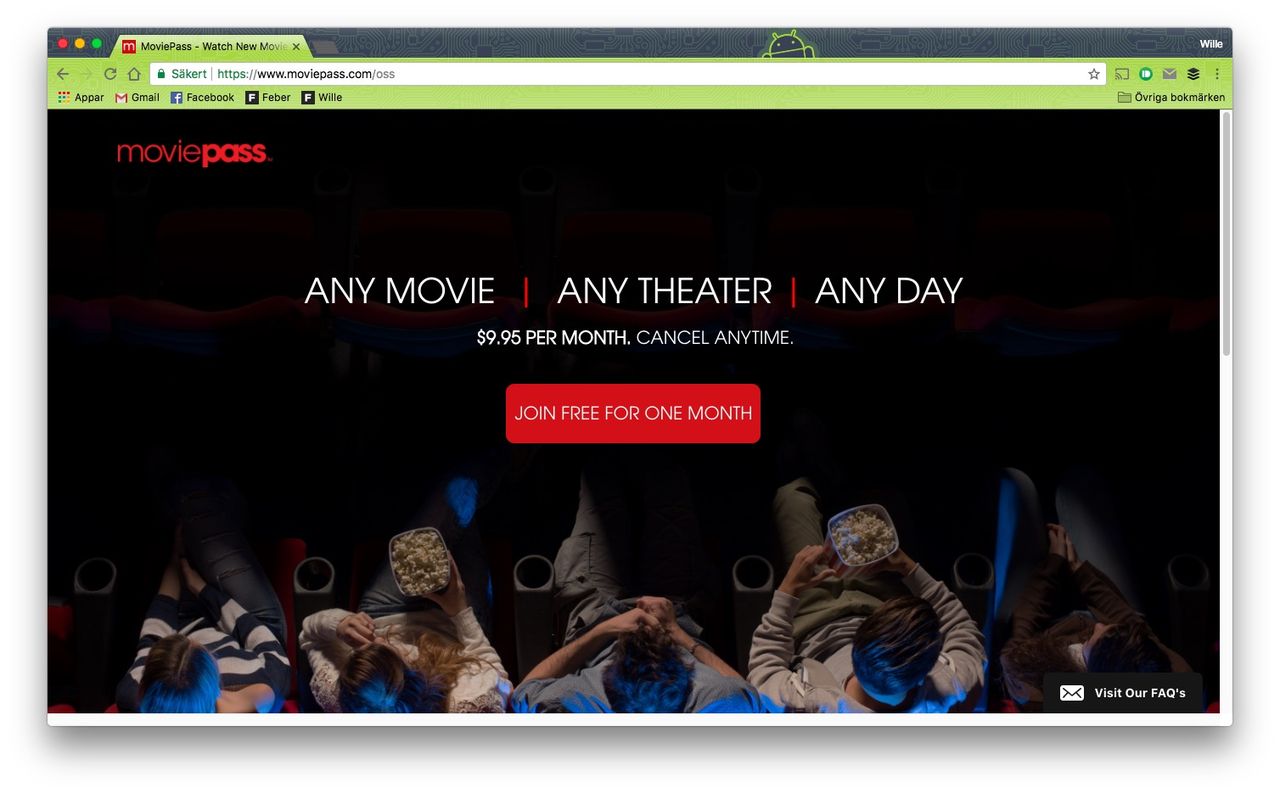Go back with the browser back arrow
Image resolution: width=1280 pixels, height=794 pixels.
(63, 74)
